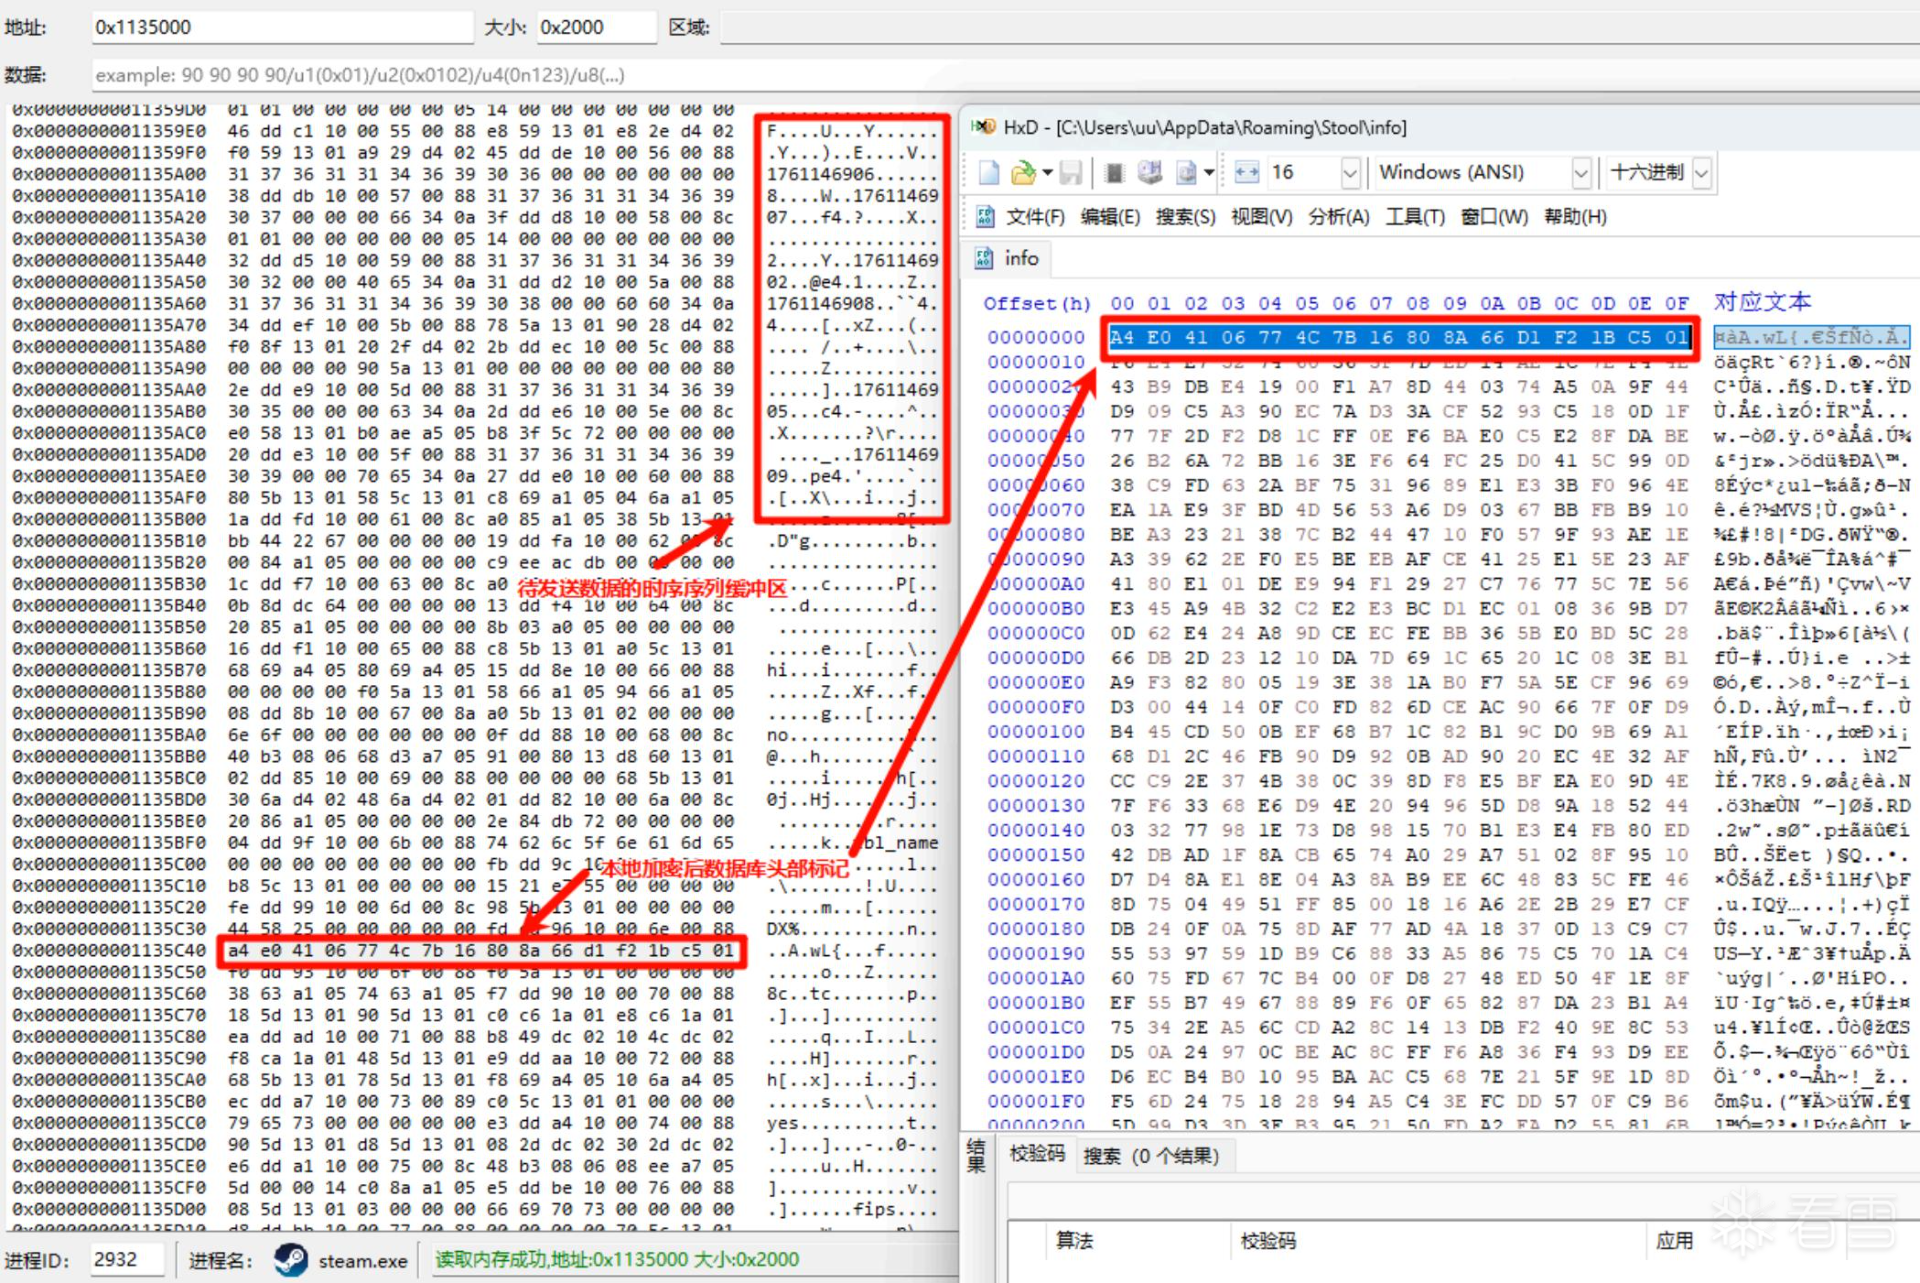
Task: Open the 分析(A) menu
Action: (1338, 217)
